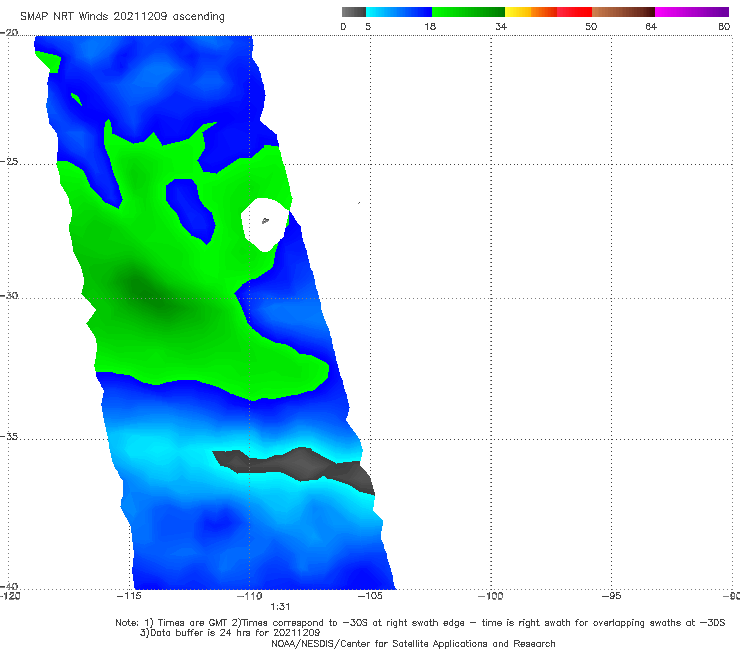This screenshot has width=740, height=650.
Task: Click the cyan-blue segment of the color bar
Action: click(x=399, y=12)
